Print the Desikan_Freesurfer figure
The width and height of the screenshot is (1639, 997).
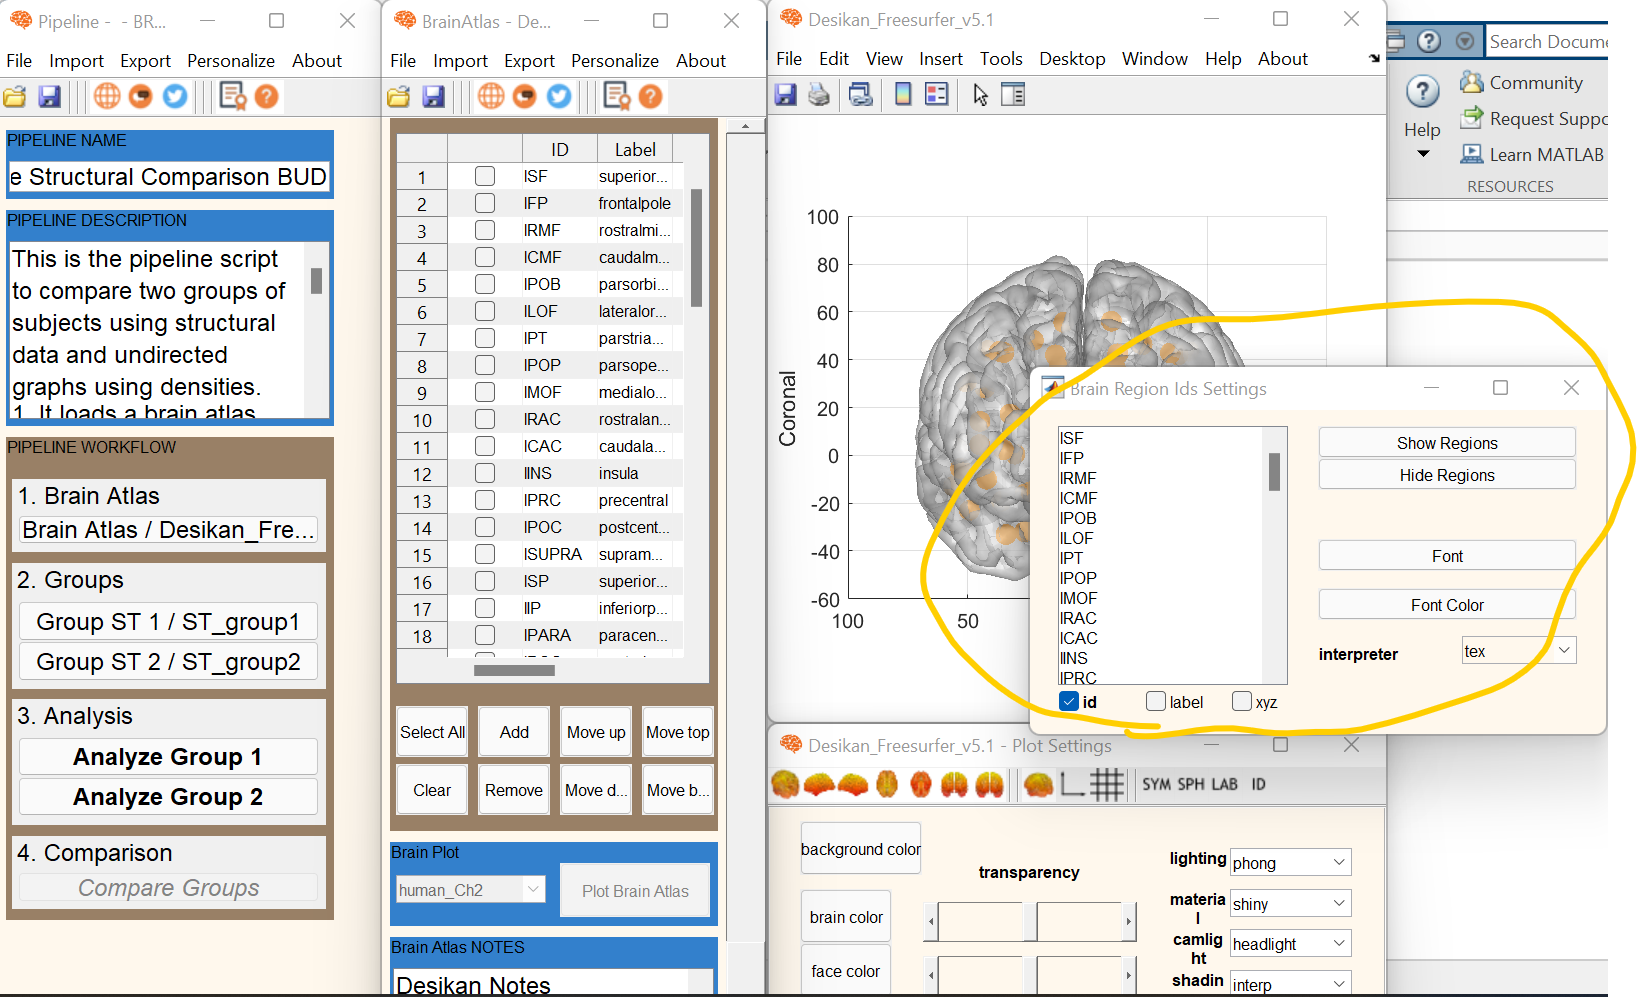(x=819, y=94)
